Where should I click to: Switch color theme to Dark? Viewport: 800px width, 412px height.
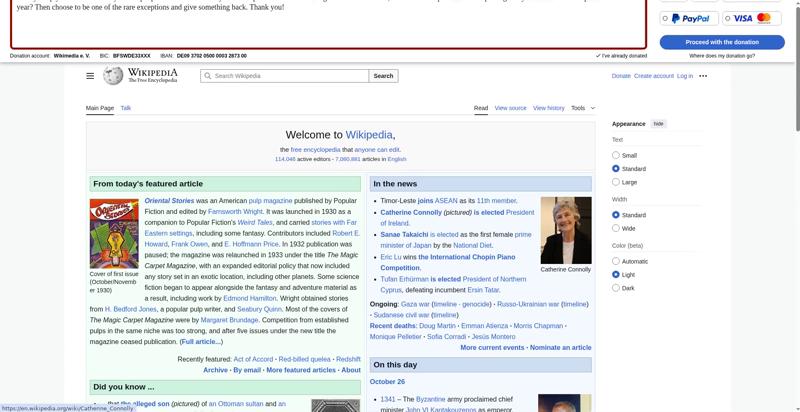pos(616,288)
